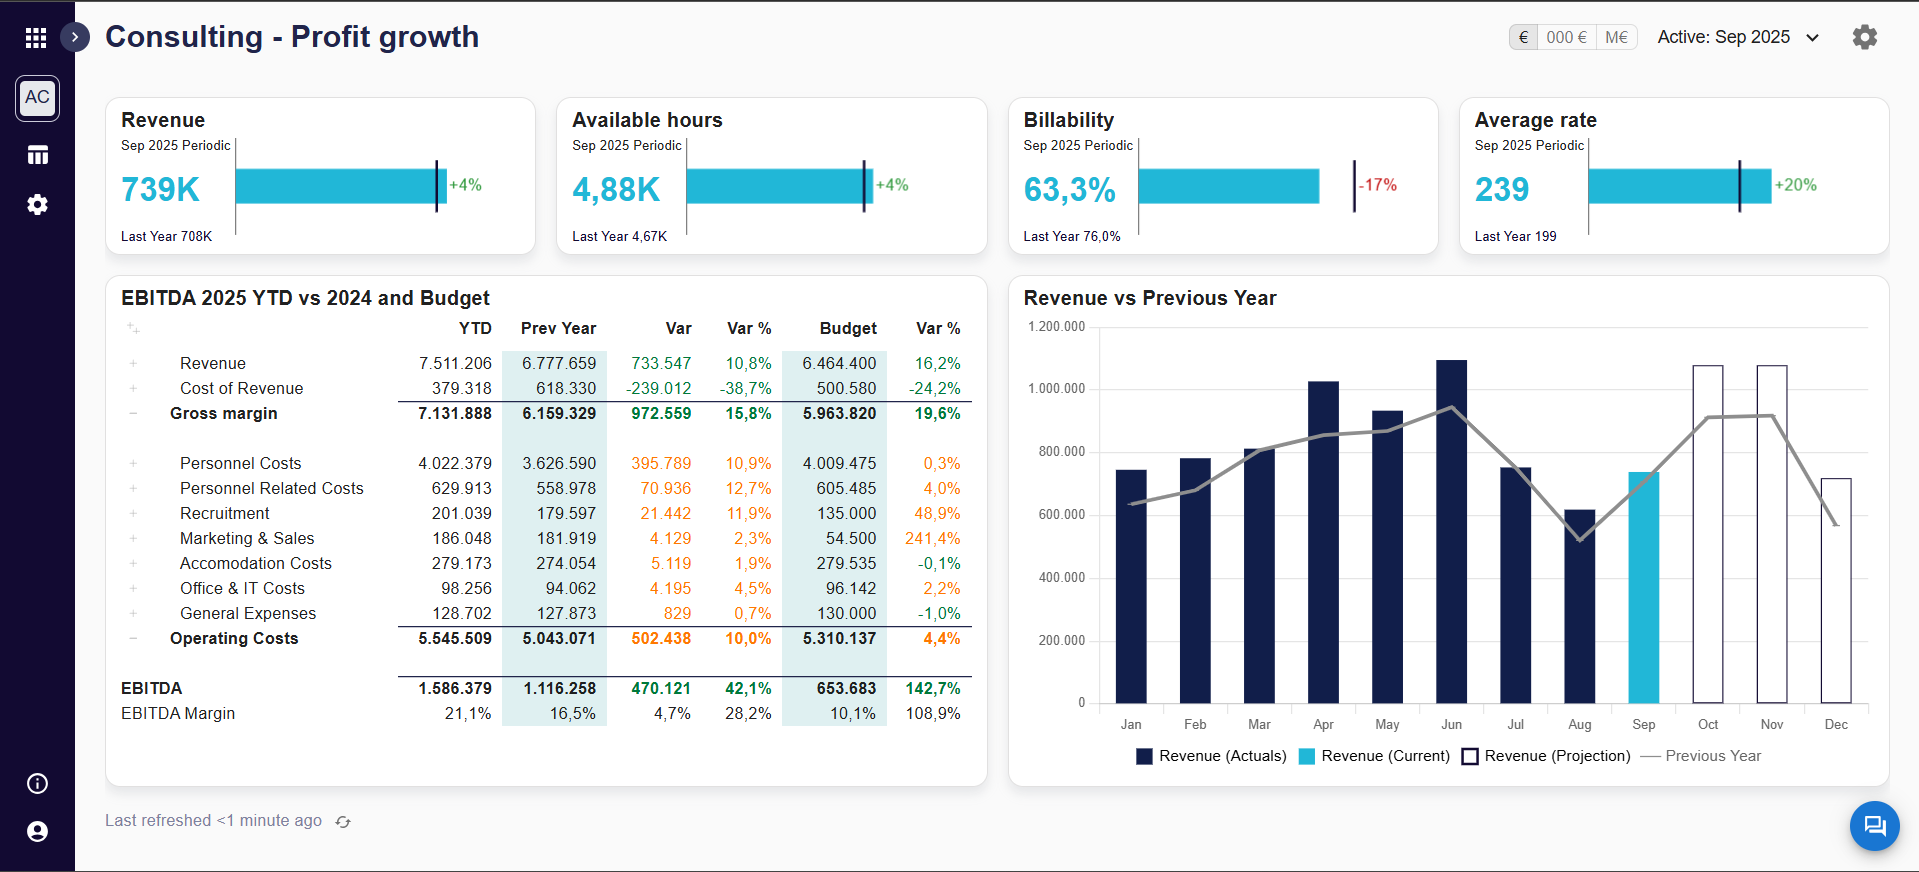Collapse the Operating Costs group
This screenshot has height=872, width=1919.
tap(133, 639)
